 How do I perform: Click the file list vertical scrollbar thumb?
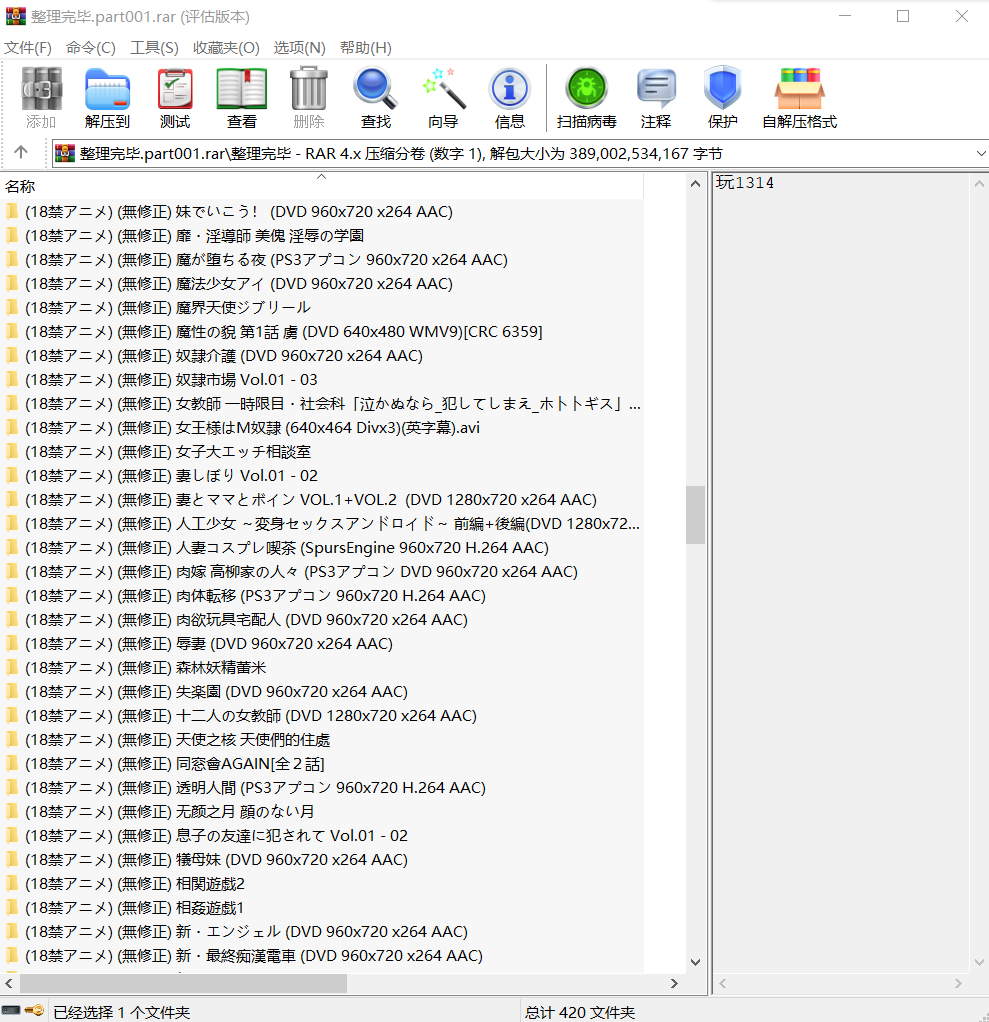click(696, 515)
